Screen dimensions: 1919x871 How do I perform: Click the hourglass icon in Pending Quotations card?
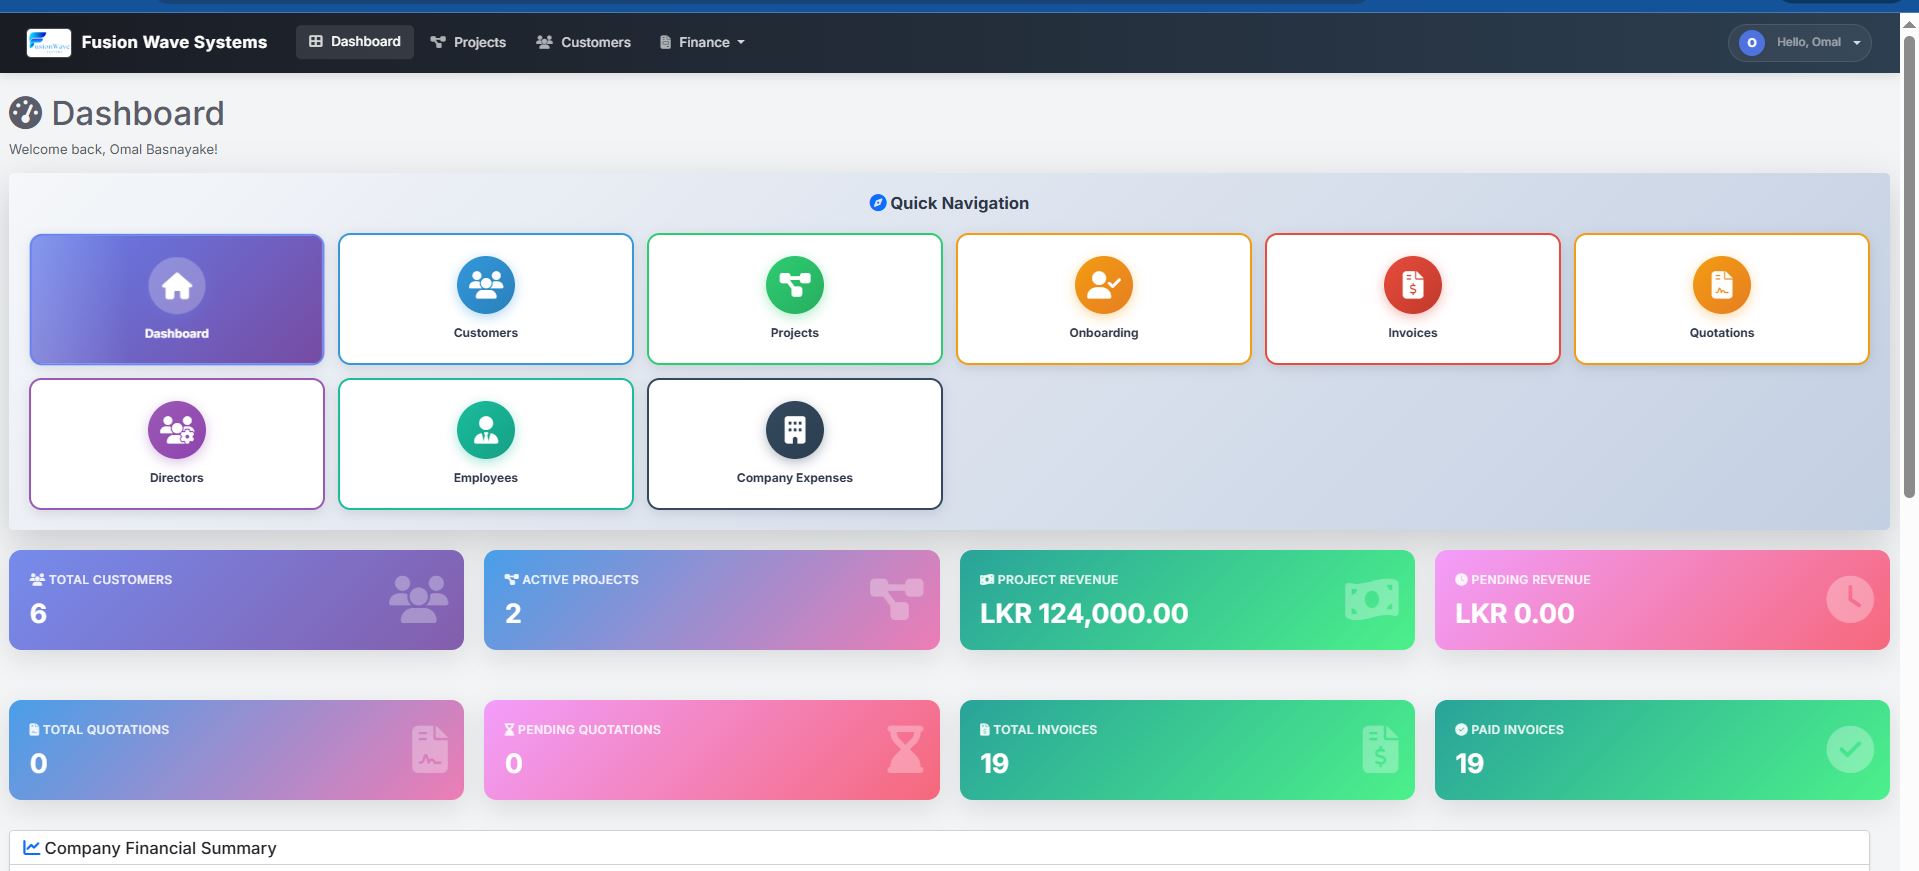[905, 749]
